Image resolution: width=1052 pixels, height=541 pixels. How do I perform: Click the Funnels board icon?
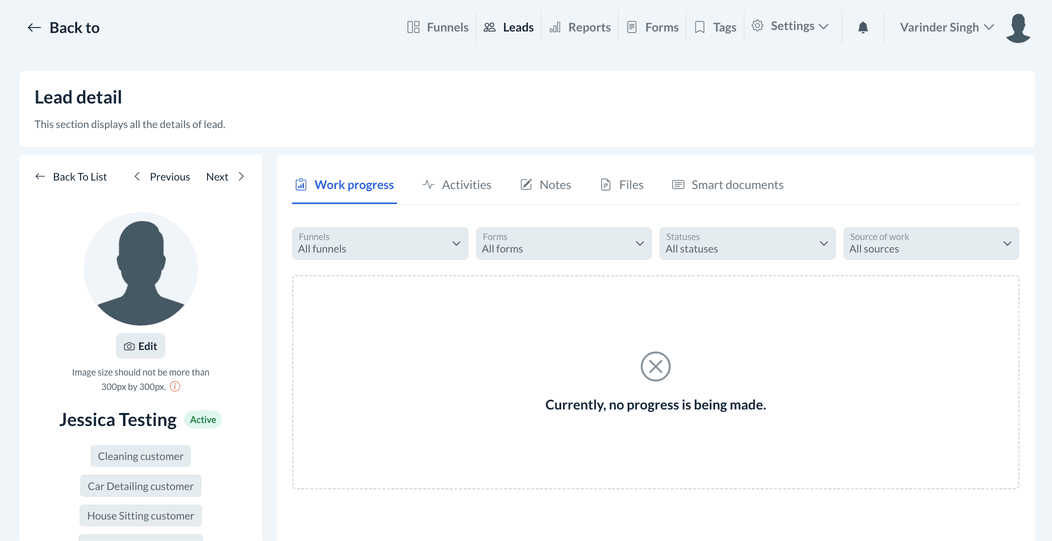(413, 28)
